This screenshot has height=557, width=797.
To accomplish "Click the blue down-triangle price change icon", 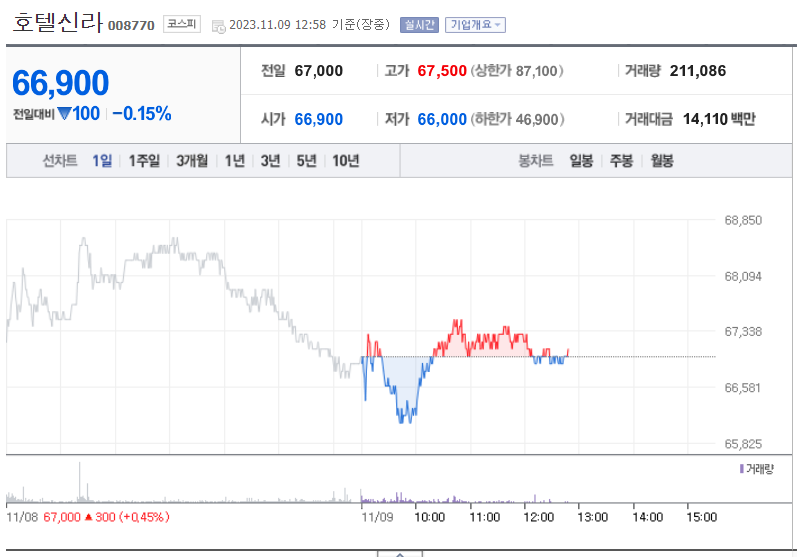I will [x=64, y=113].
